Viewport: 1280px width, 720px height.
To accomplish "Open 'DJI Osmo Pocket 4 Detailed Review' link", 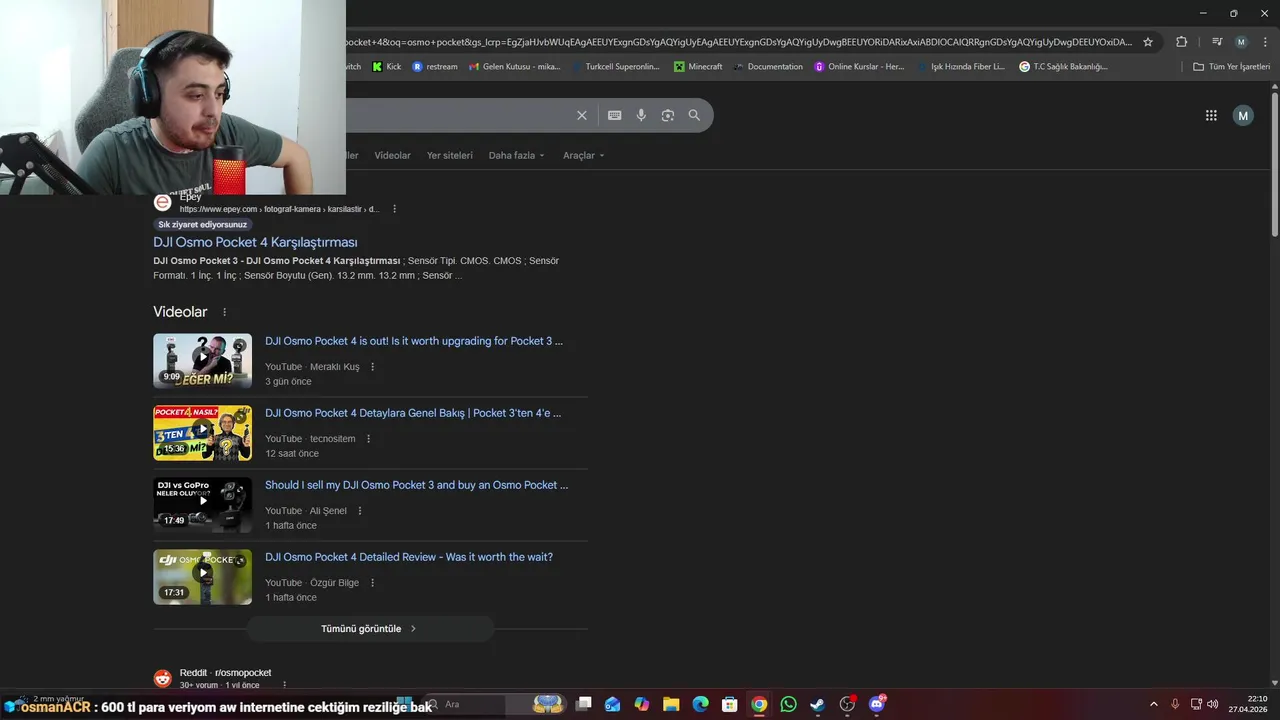I will click(409, 557).
